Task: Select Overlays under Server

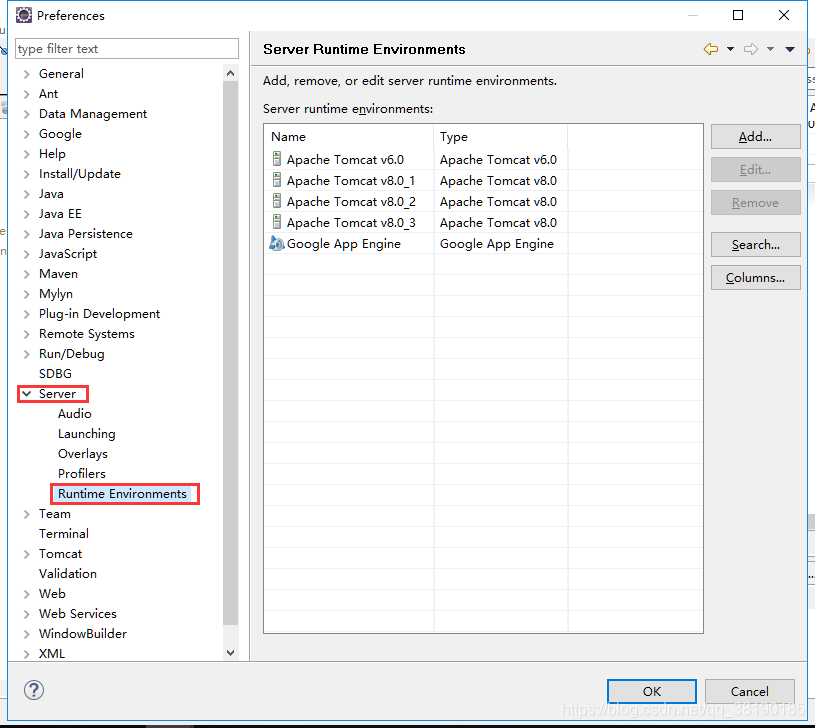Action: 83,454
